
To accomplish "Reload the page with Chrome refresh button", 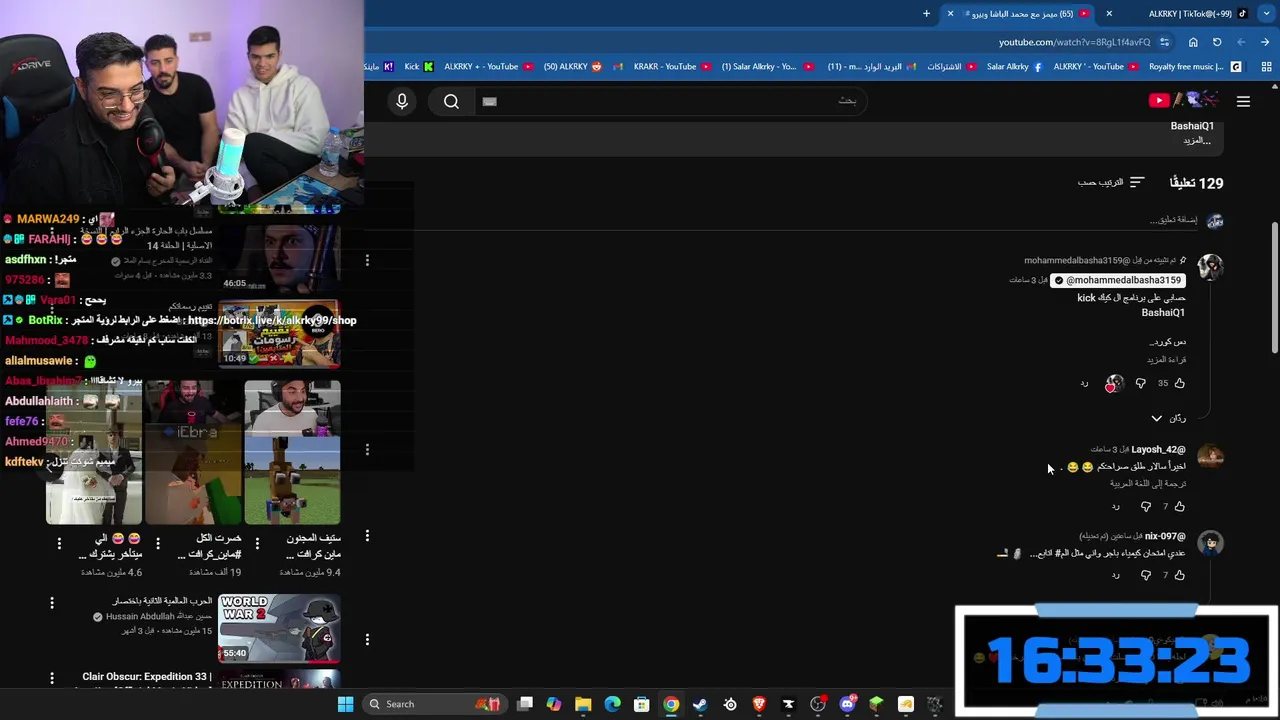I will point(1217,42).
